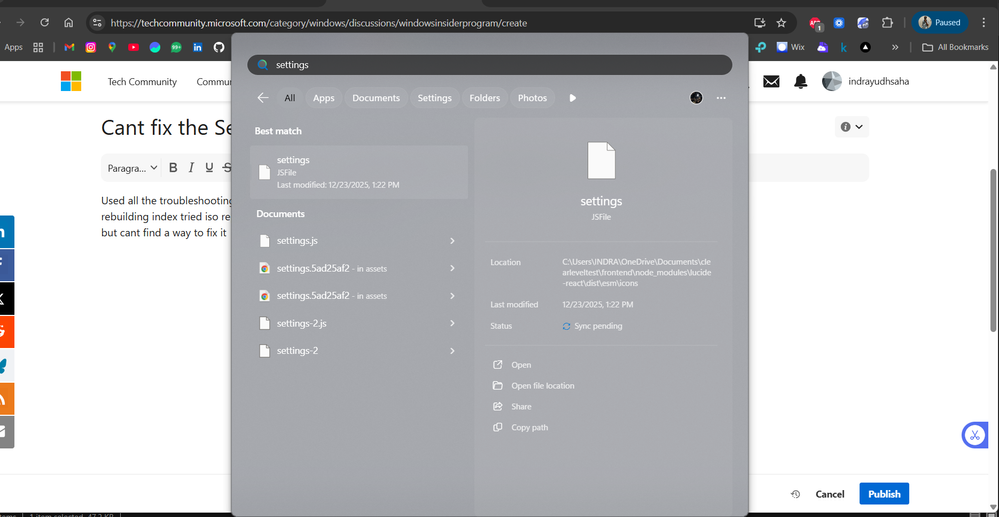
Task: Click the search box containing 'settings'
Action: 489,65
